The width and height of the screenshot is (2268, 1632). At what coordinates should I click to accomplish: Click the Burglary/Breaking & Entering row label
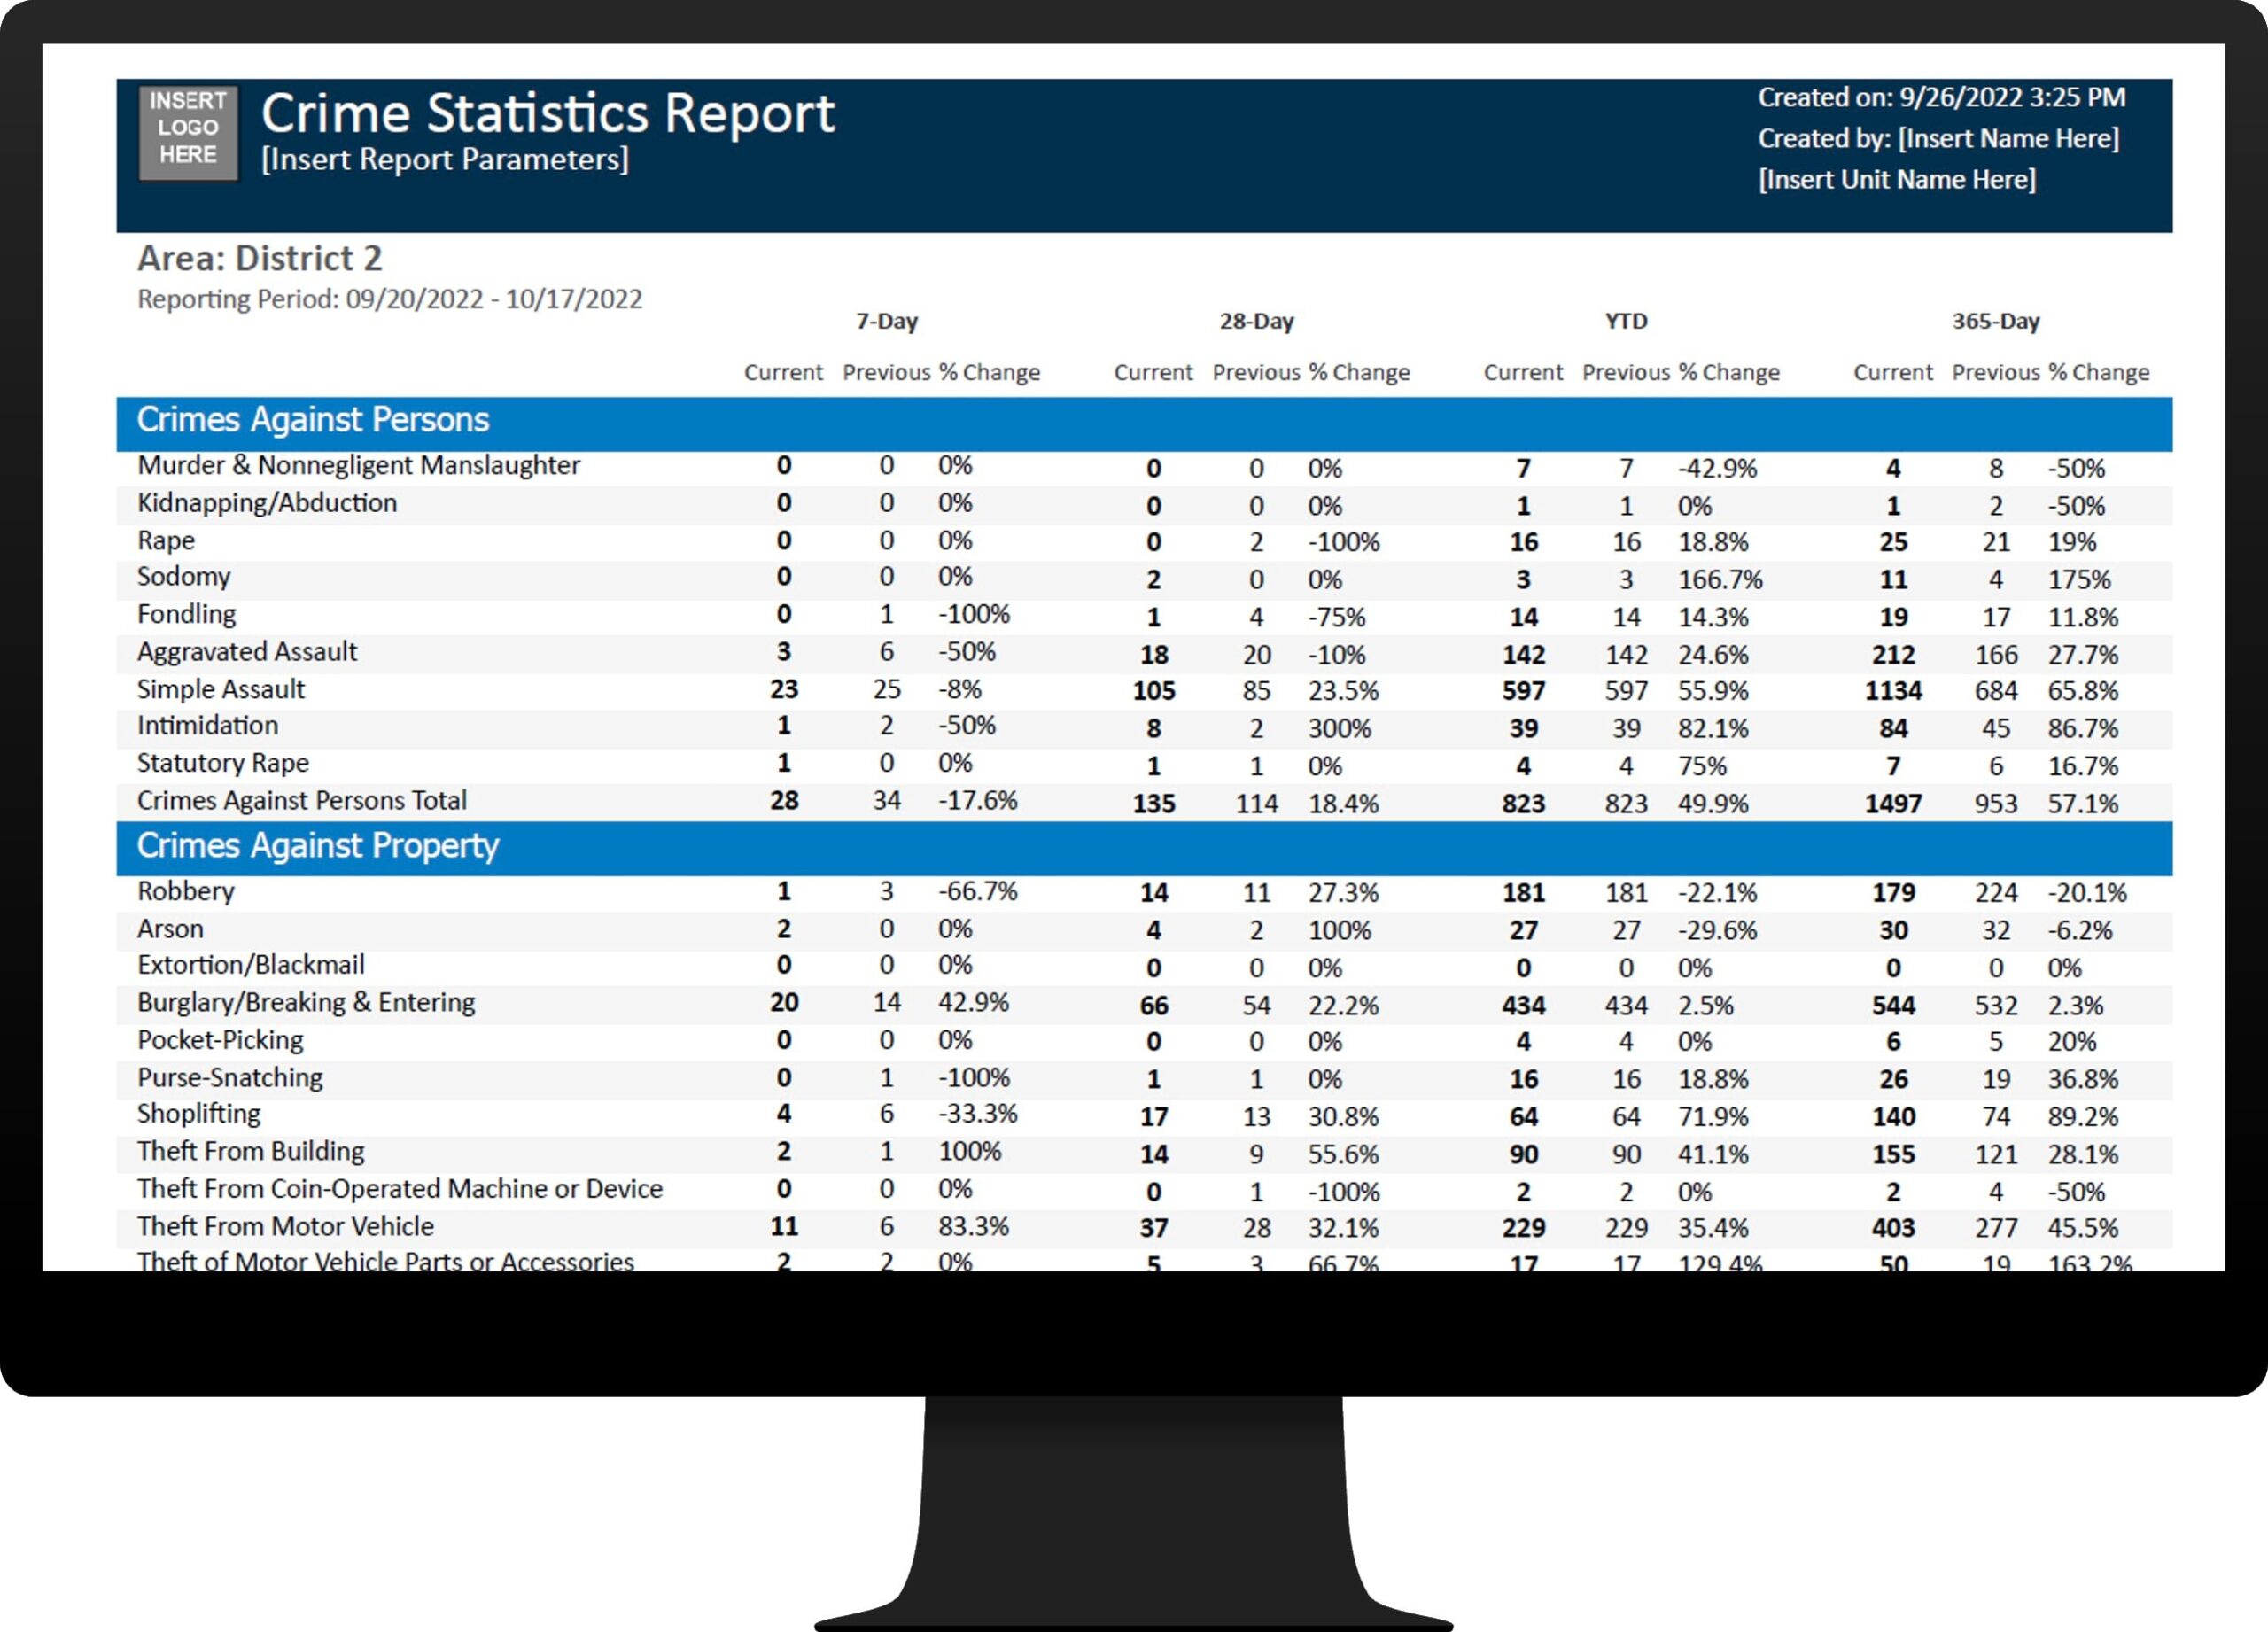pos(305,1002)
